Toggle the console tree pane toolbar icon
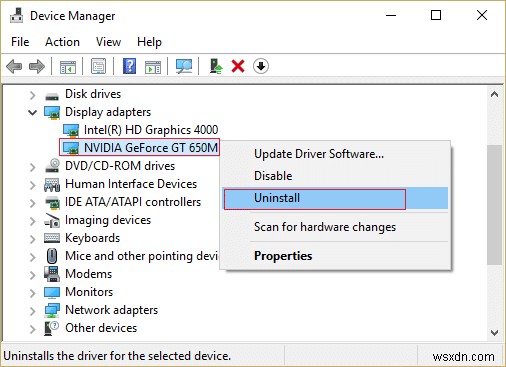The height and width of the screenshot is (367, 506). pos(68,67)
